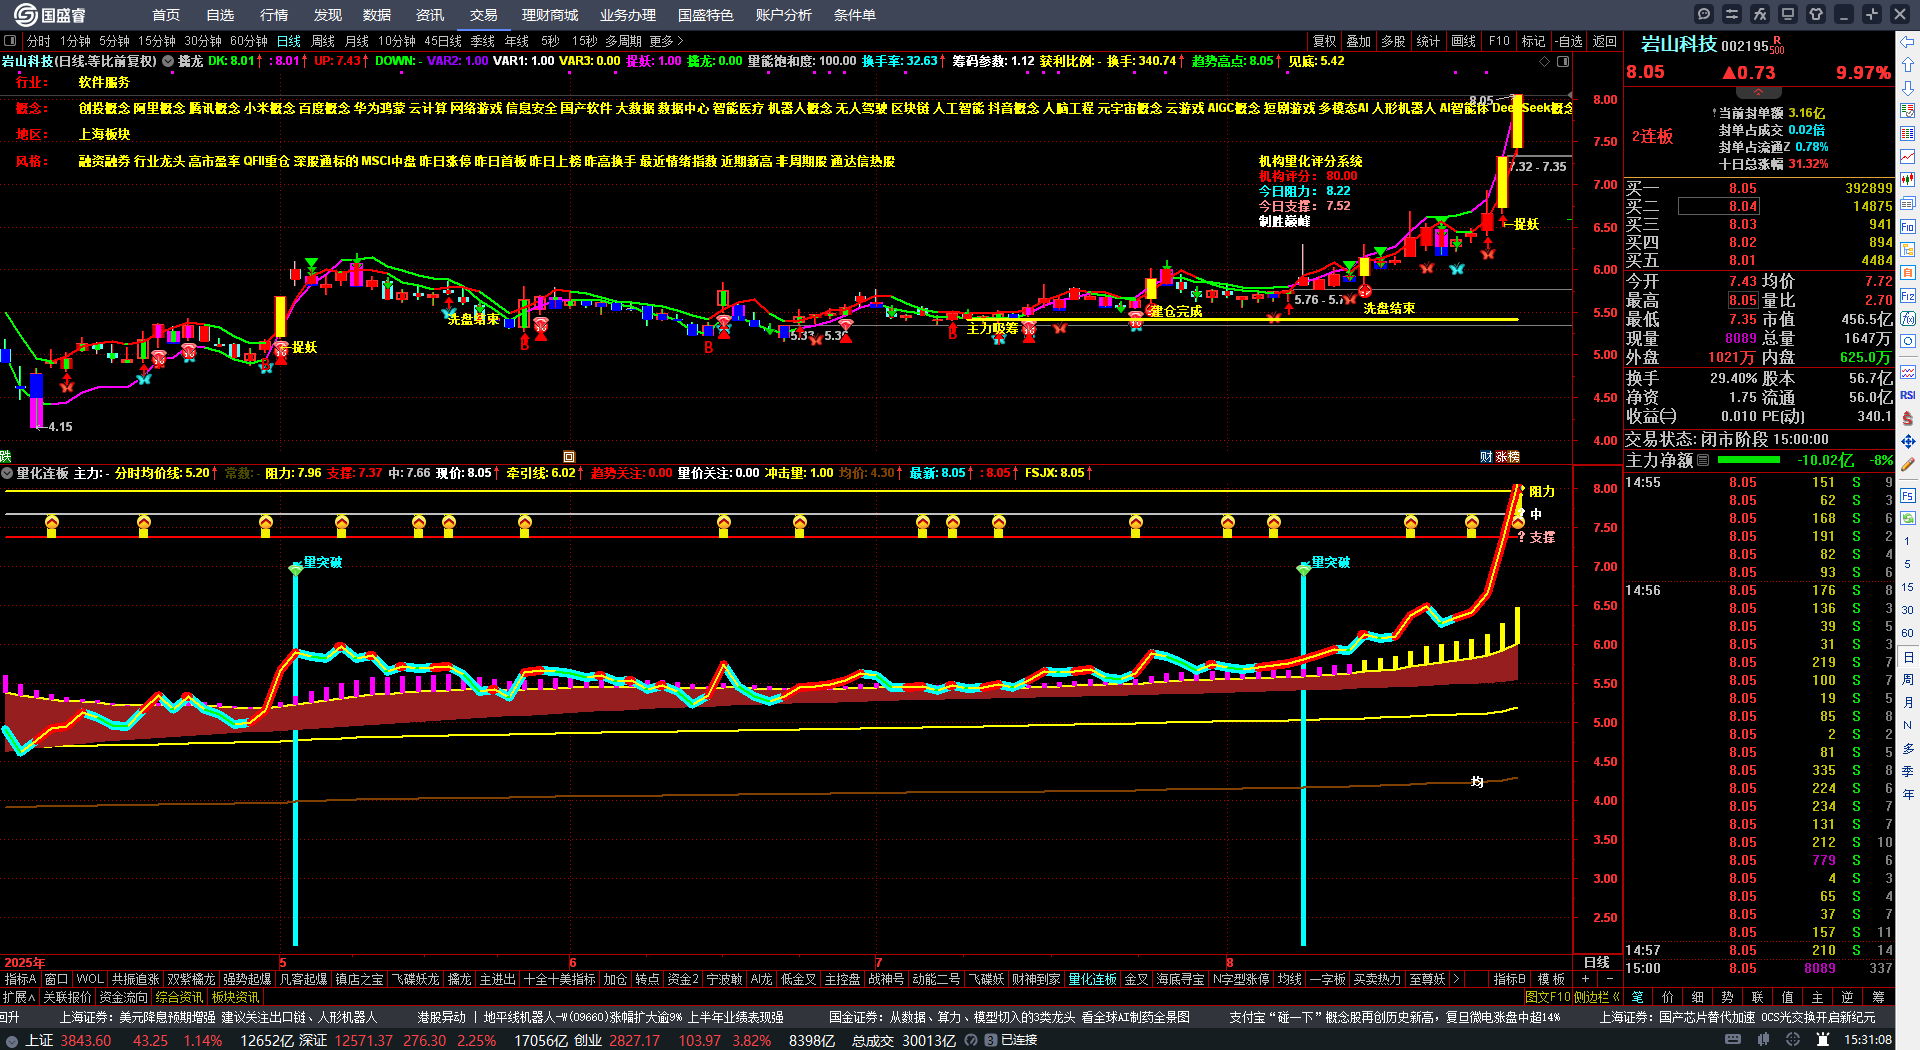
Task: Click the keyboard icon in status bar
Action: pos(1733,1040)
